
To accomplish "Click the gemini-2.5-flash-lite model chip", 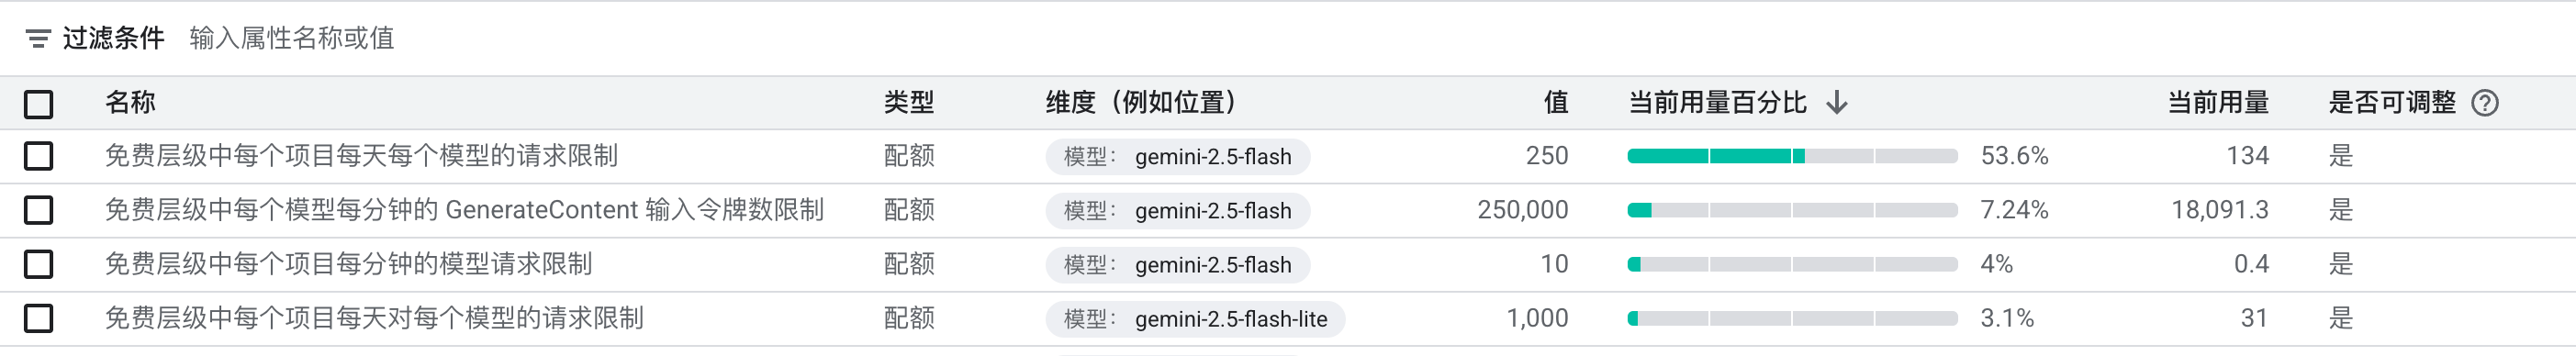I will [x=1195, y=319].
